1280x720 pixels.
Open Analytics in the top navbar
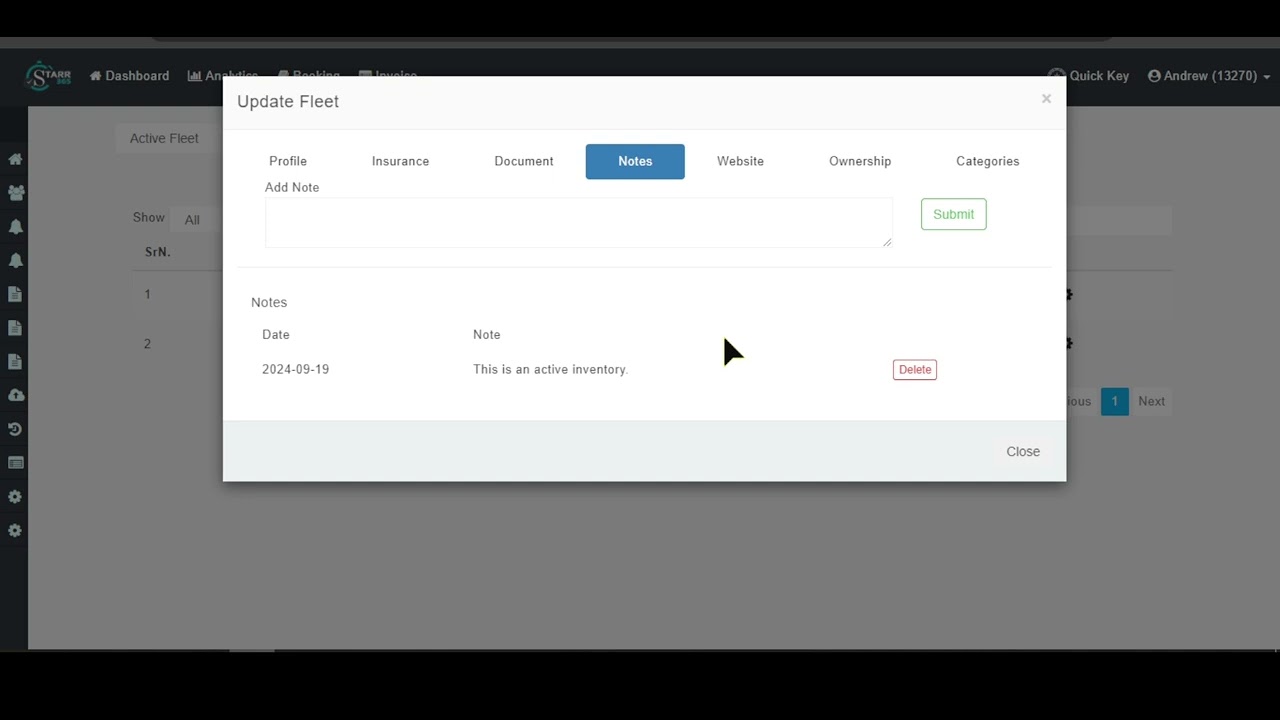[x=223, y=76]
